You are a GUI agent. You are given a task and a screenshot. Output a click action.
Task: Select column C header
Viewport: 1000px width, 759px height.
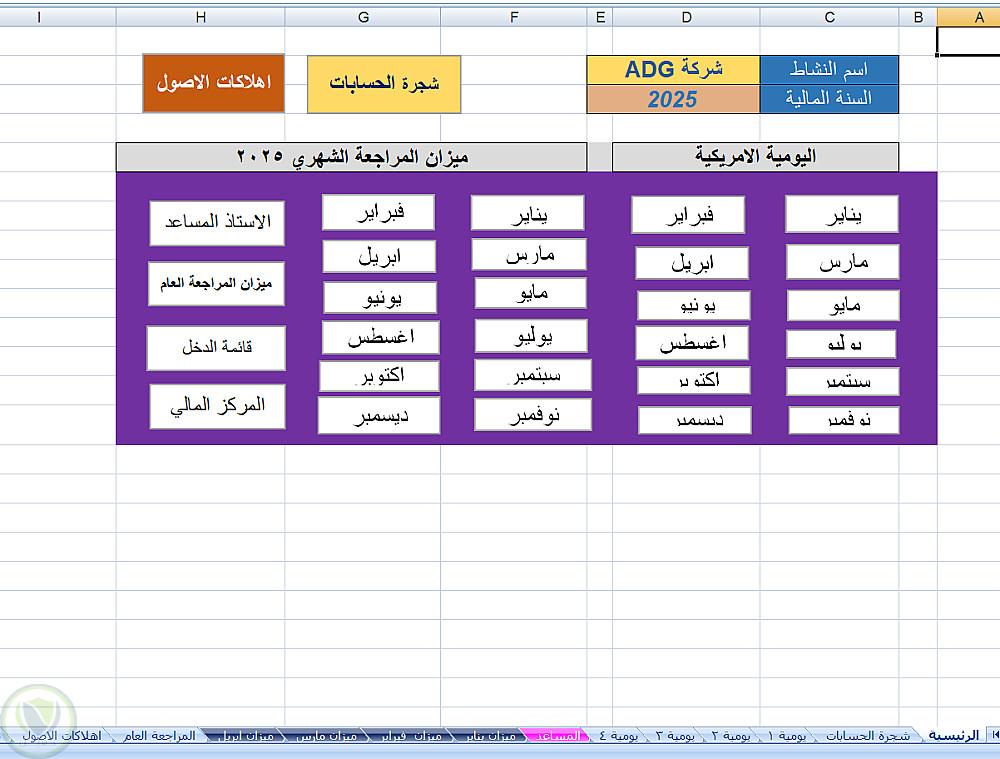(829, 17)
